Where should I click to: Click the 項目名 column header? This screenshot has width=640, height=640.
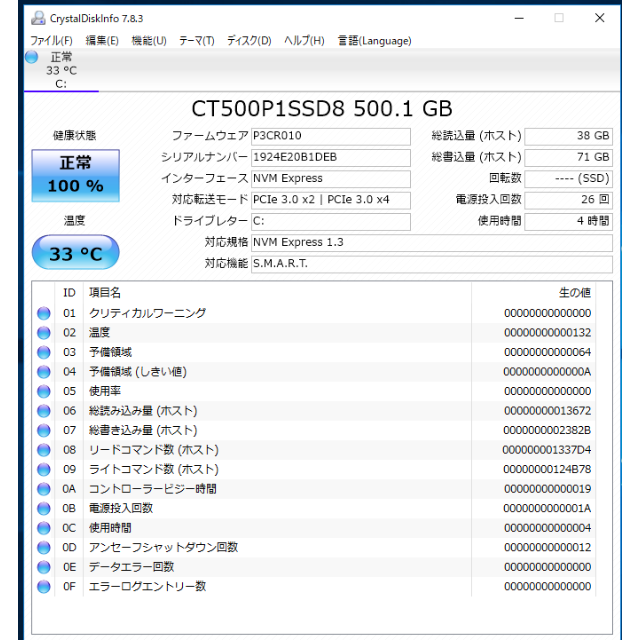click(105, 293)
